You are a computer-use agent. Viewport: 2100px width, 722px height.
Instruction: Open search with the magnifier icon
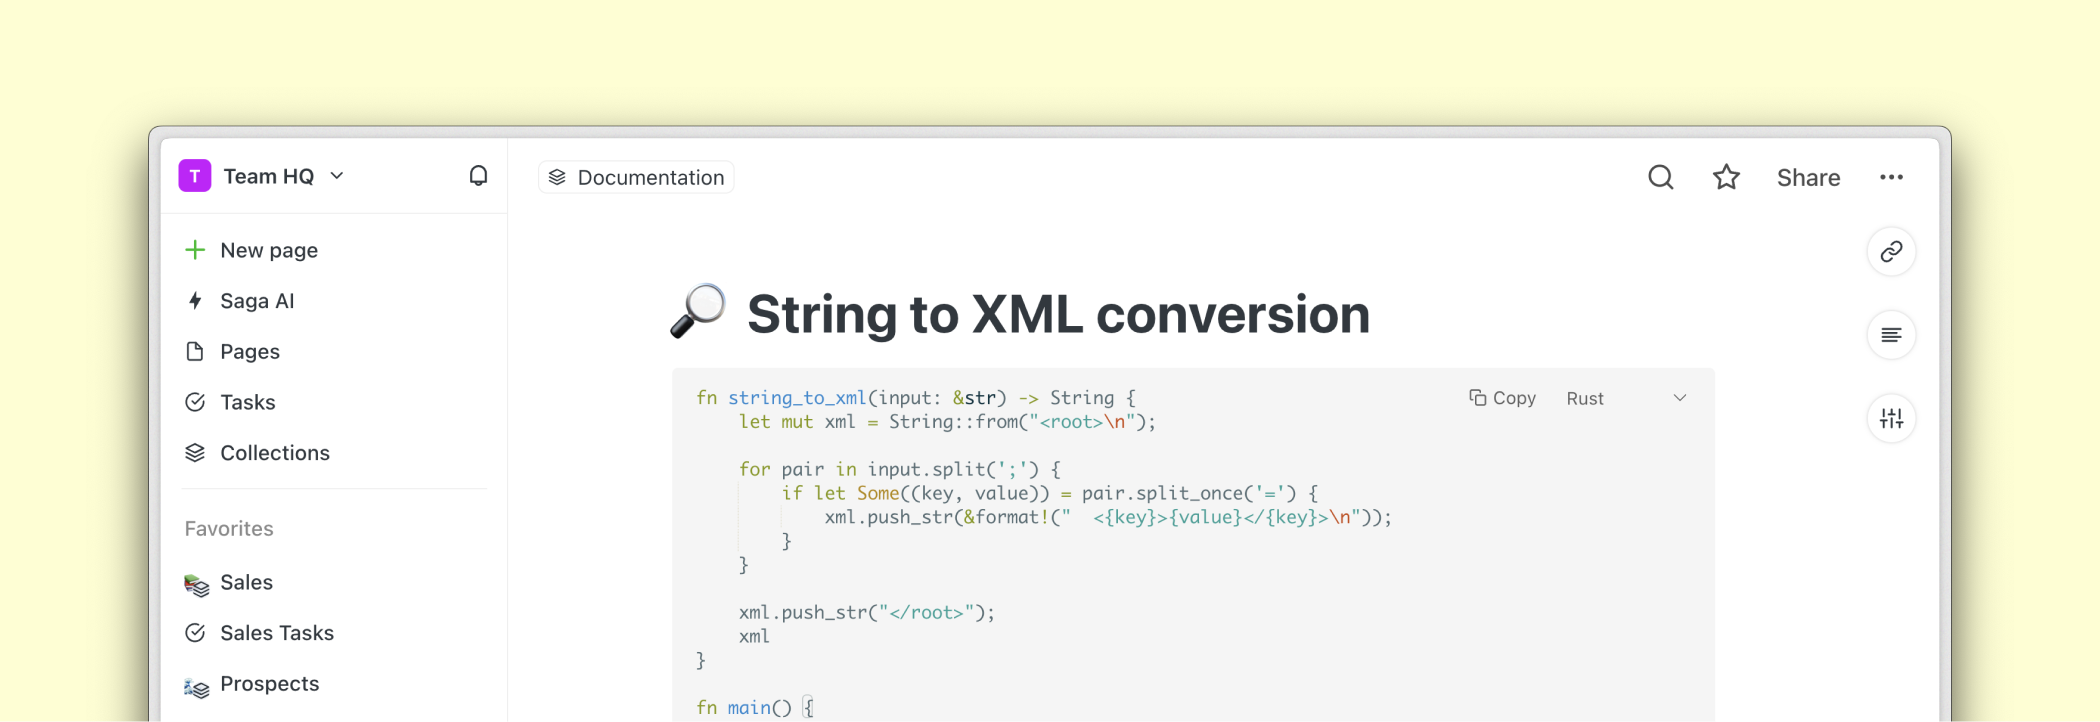tap(1660, 177)
